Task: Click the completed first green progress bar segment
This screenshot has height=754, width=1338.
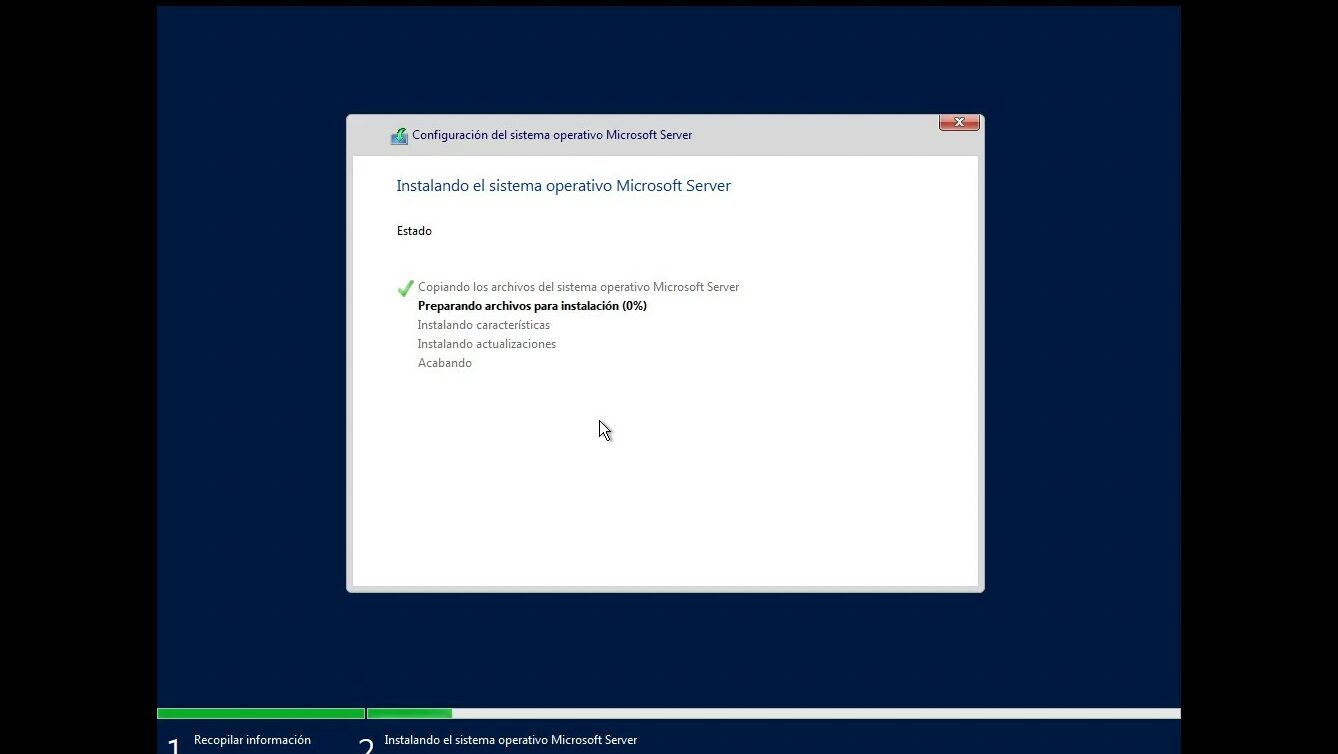Action: coord(260,713)
